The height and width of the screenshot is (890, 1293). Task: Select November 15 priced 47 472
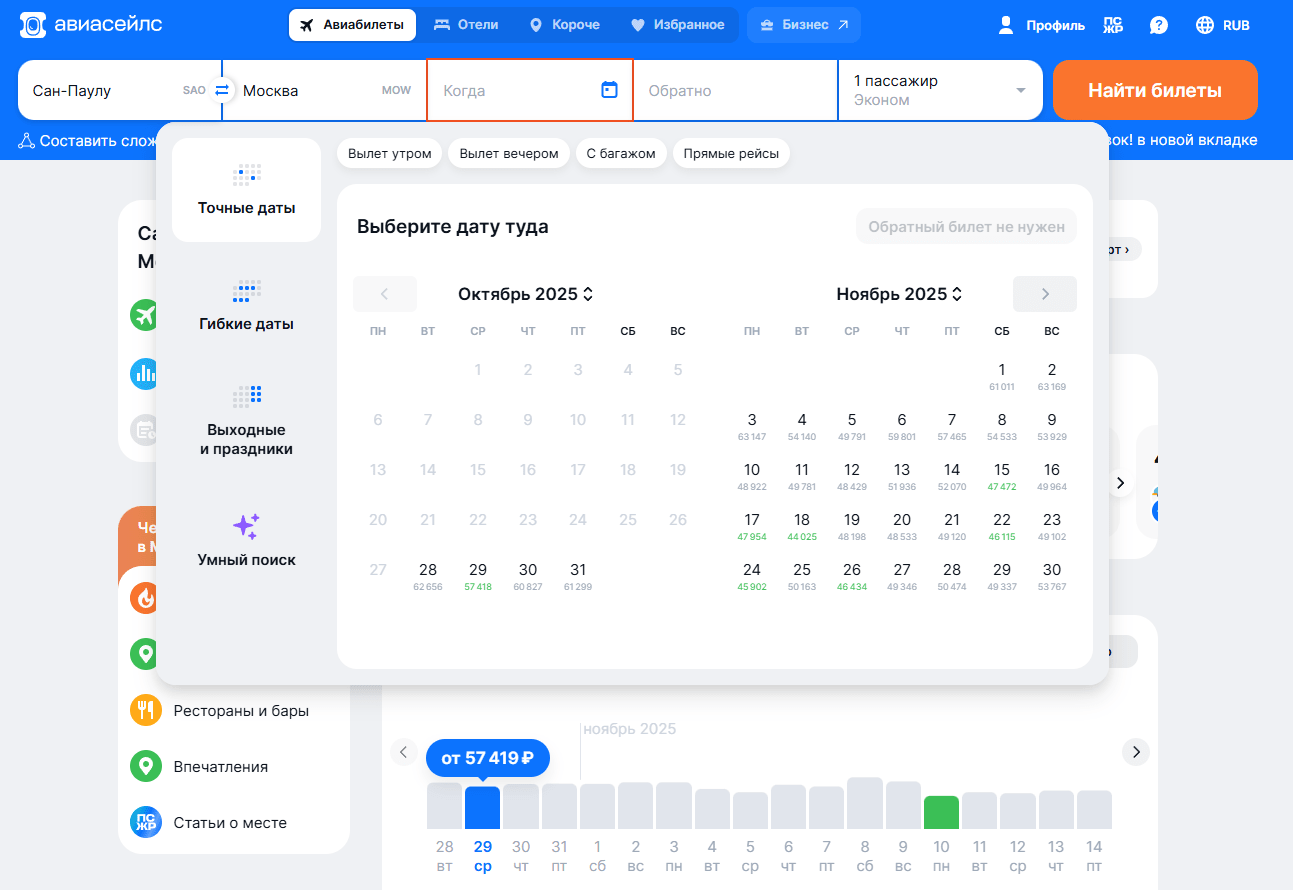point(1002,476)
